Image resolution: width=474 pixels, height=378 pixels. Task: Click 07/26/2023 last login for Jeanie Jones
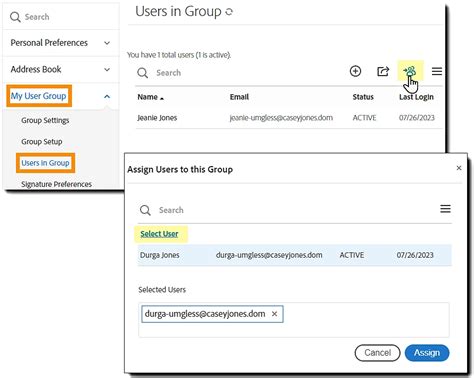[417, 118]
